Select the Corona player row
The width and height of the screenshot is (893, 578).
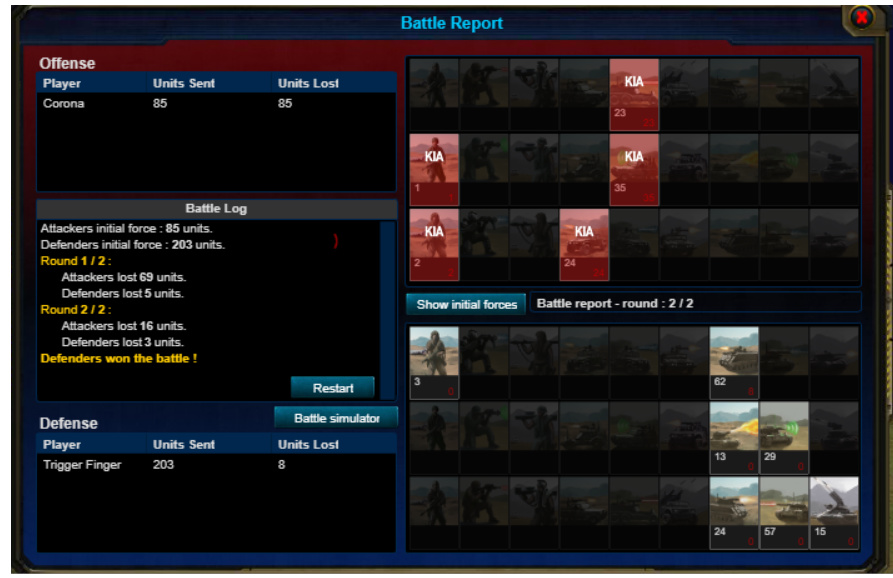coord(216,103)
